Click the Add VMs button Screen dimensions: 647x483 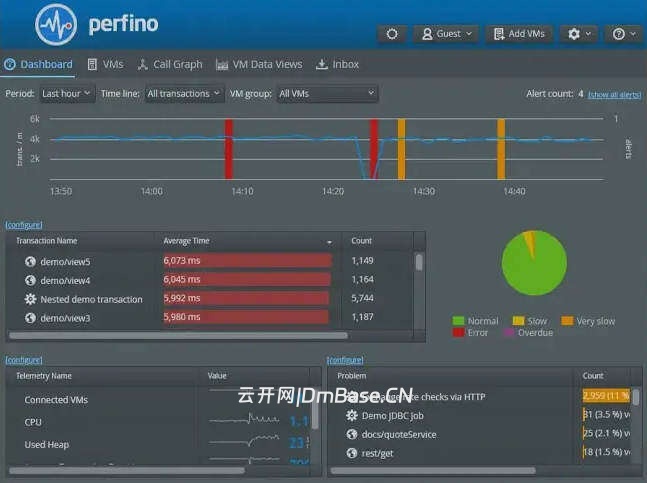pos(519,34)
